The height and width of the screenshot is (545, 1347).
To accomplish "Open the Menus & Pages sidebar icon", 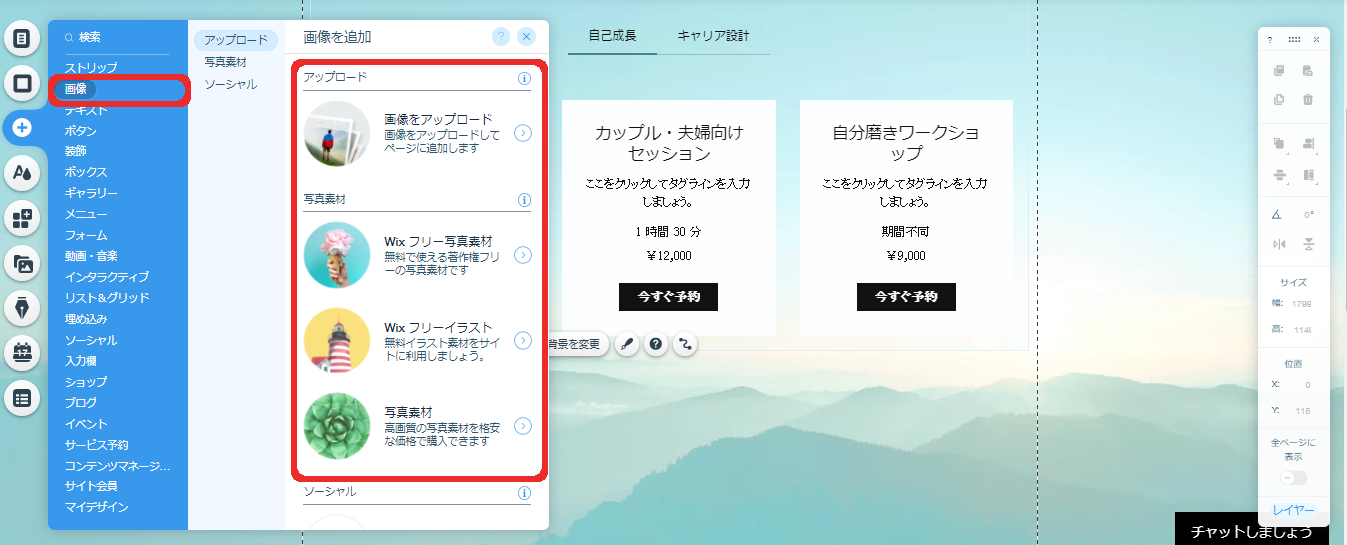I will point(21,39).
